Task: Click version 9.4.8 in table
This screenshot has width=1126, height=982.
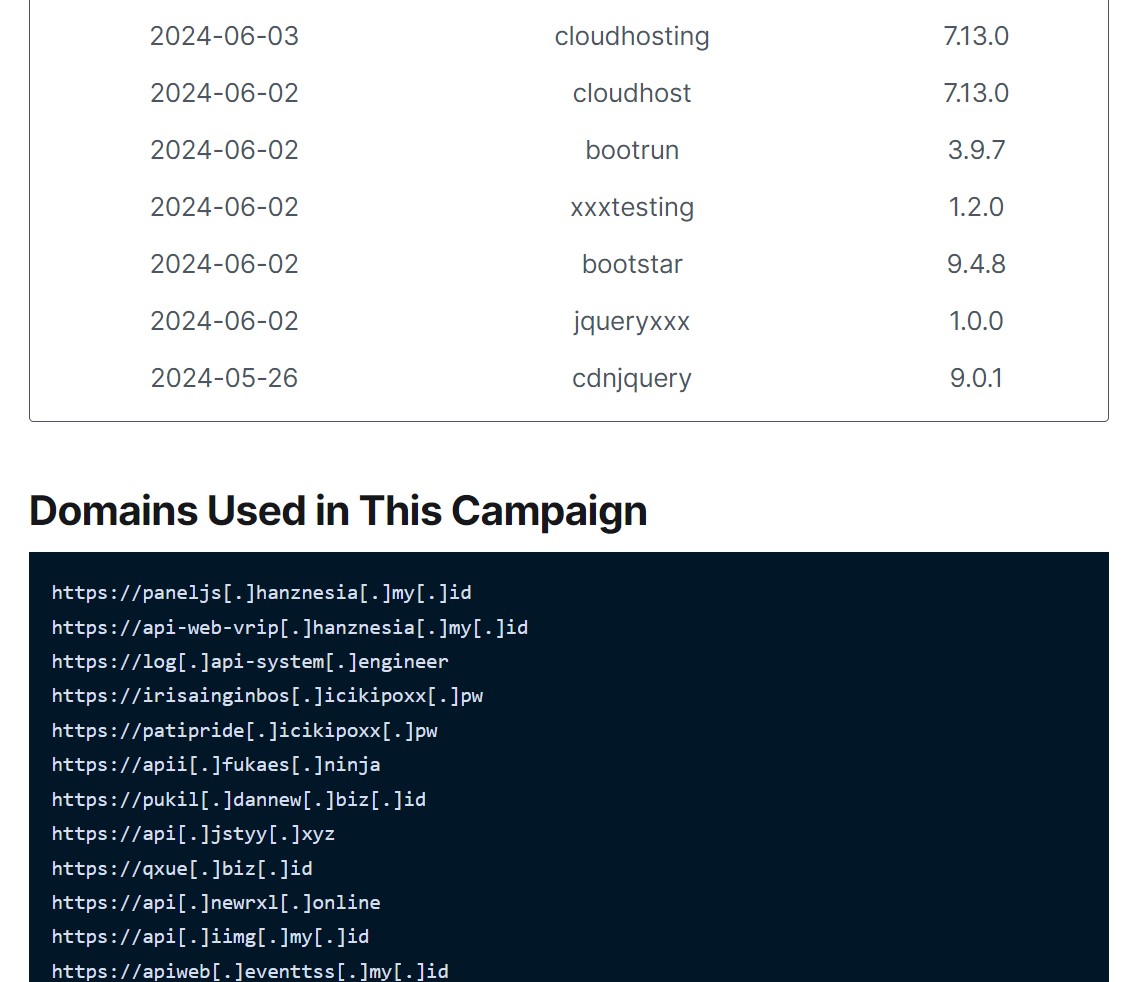Action: pyautogui.click(x=976, y=264)
